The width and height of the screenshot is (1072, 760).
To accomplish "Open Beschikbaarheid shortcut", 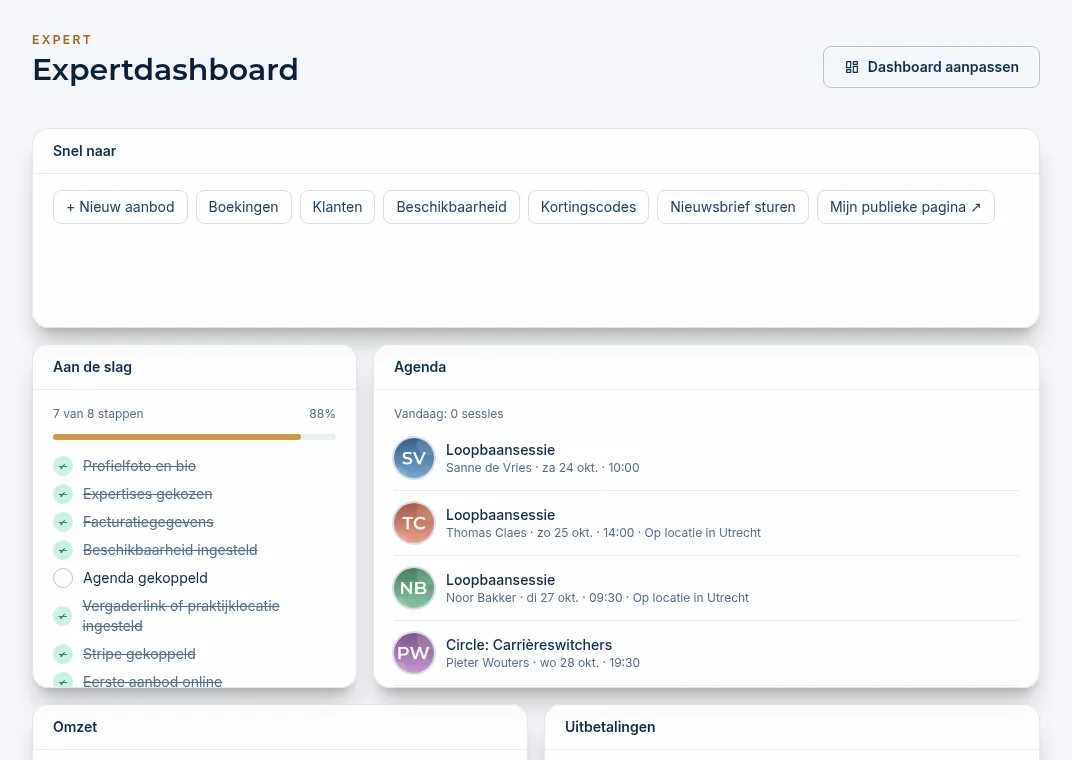I will click(x=451, y=207).
